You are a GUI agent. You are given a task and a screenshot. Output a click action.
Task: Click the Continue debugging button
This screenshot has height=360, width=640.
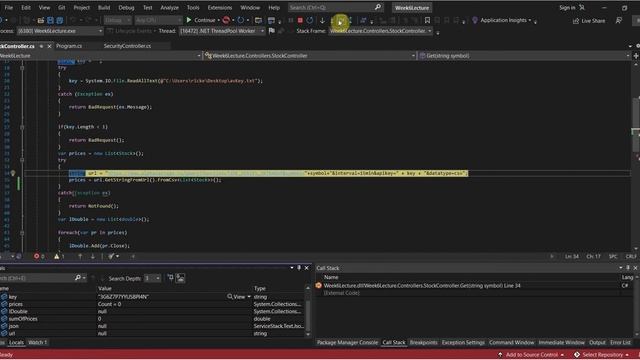tap(200, 20)
